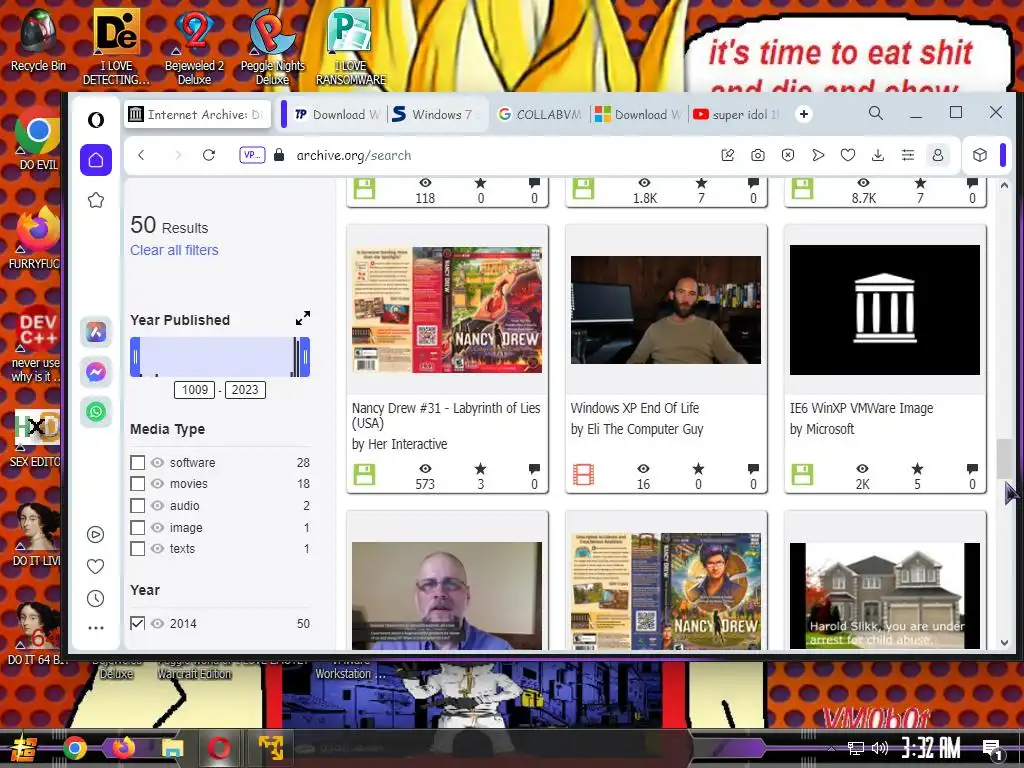This screenshot has width=1024, height=768.
Task: Uncheck the 2014 year filter
Action: [137, 623]
